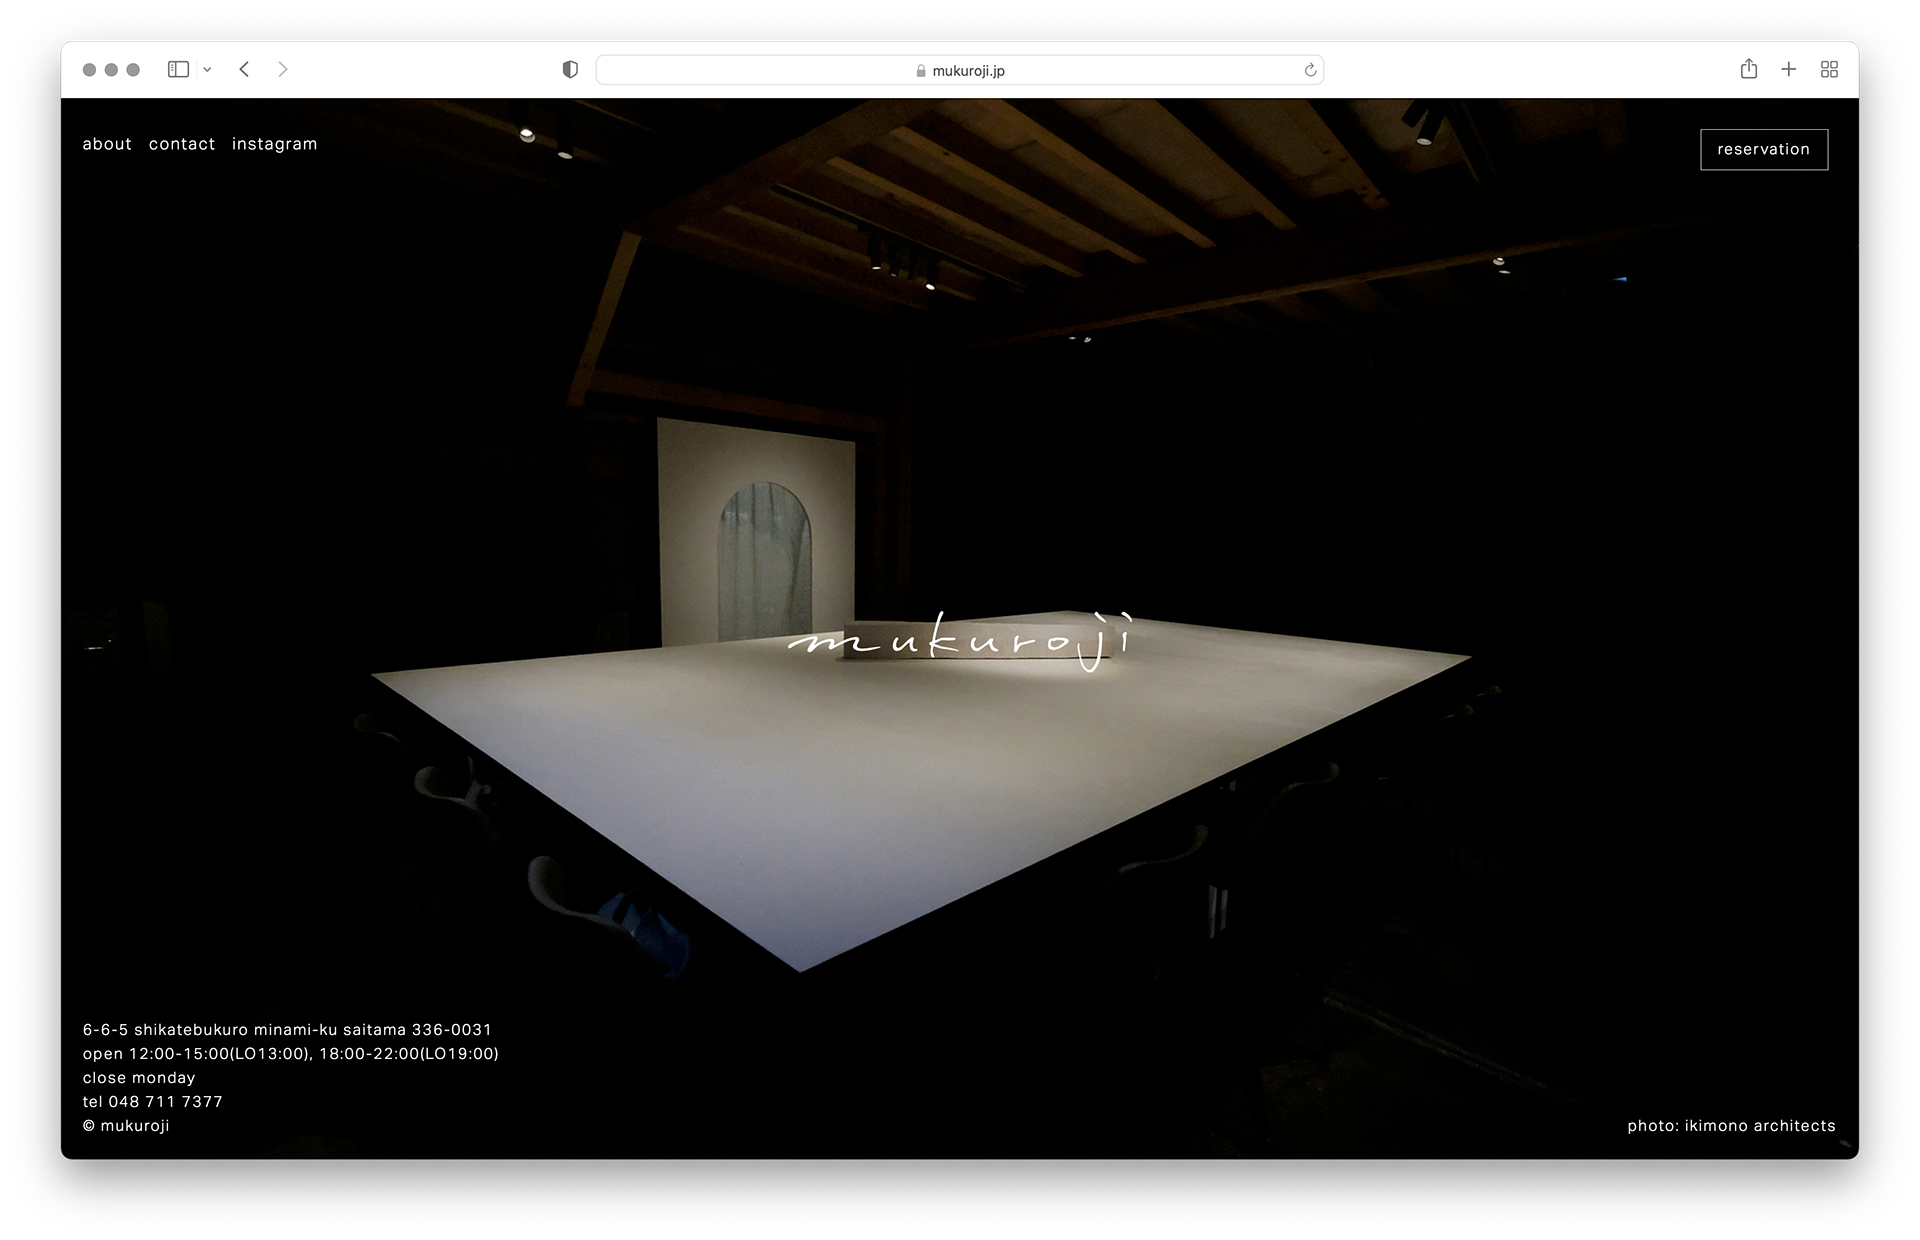Viewport: 1920px width, 1240px height.
Task: Click the photo: ikimono architects credit
Action: point(1731,1126)
